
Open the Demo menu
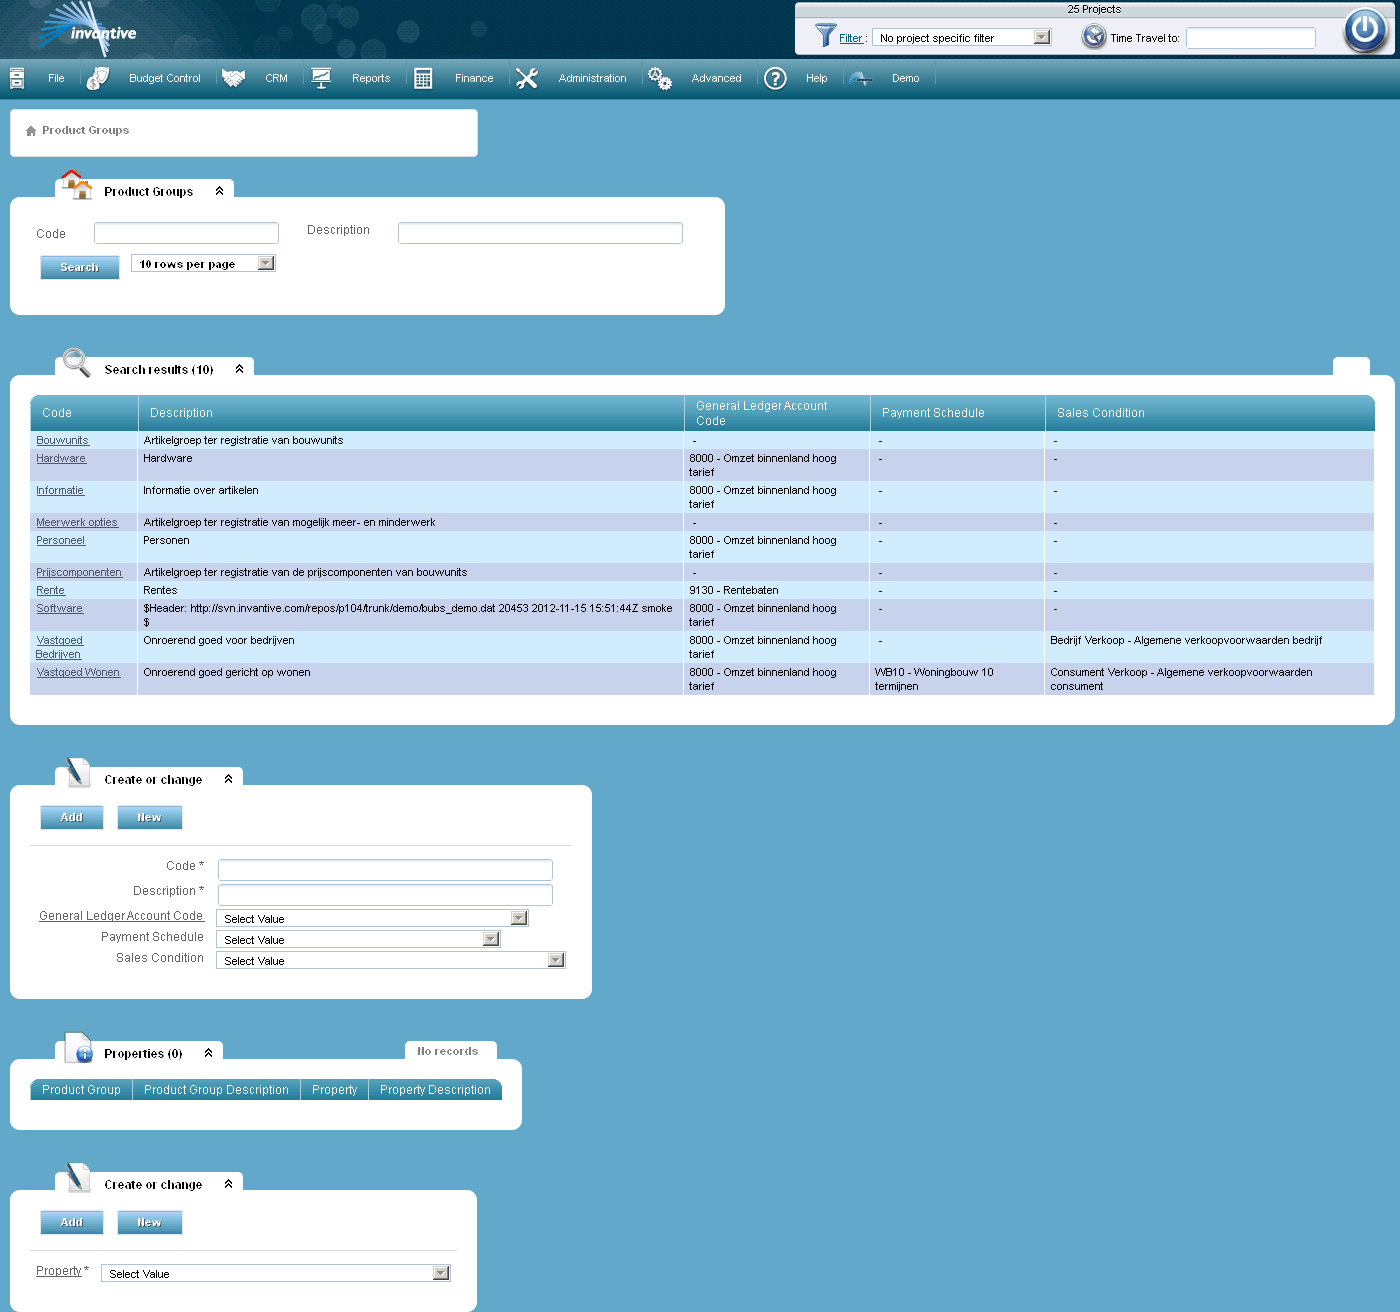tap(906, 78)
